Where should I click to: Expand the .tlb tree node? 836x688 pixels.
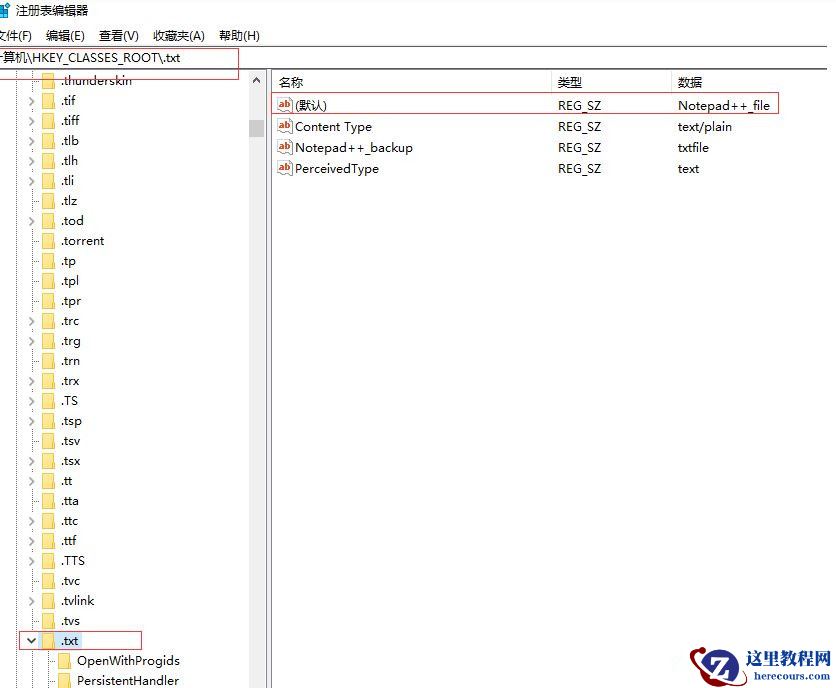(x=31, y=140)
